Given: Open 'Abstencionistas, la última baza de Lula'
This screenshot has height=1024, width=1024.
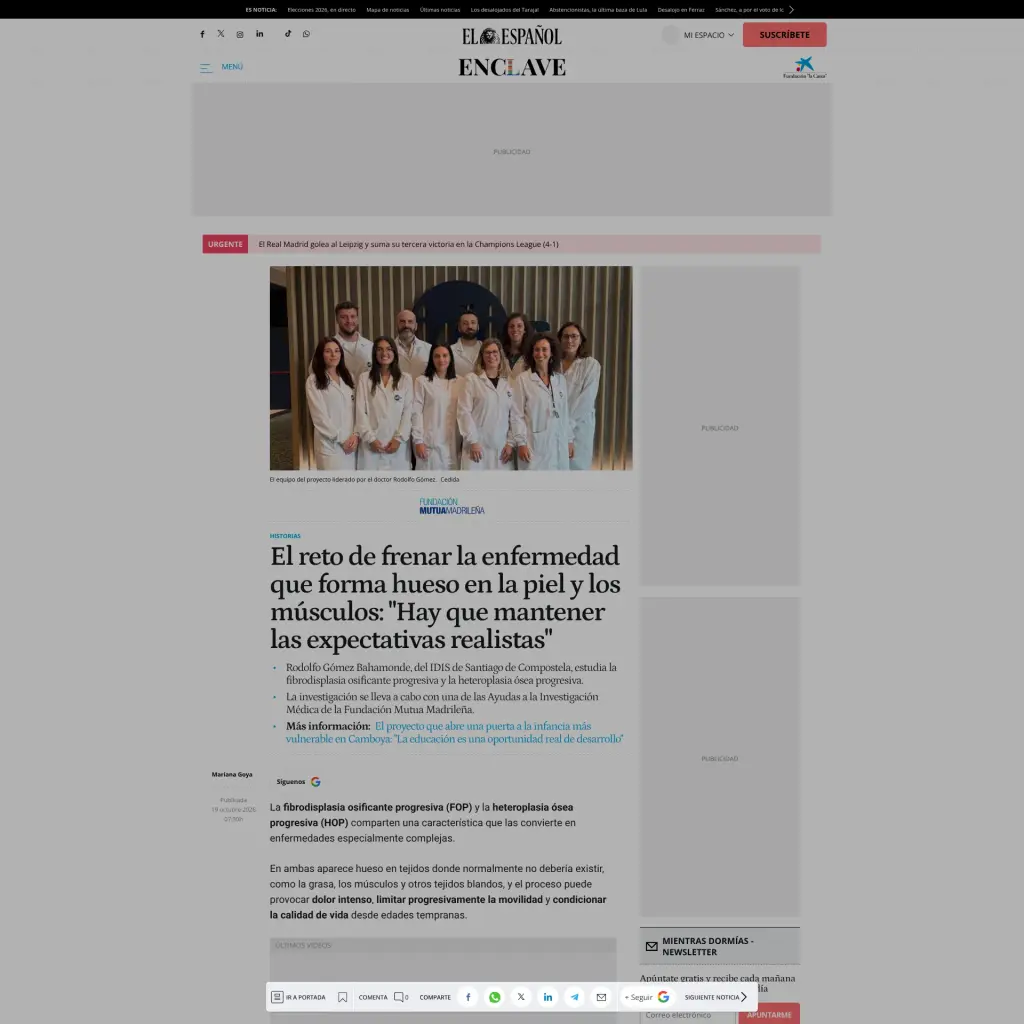Looking at the screenshot, I should click(x=598, y=10).
